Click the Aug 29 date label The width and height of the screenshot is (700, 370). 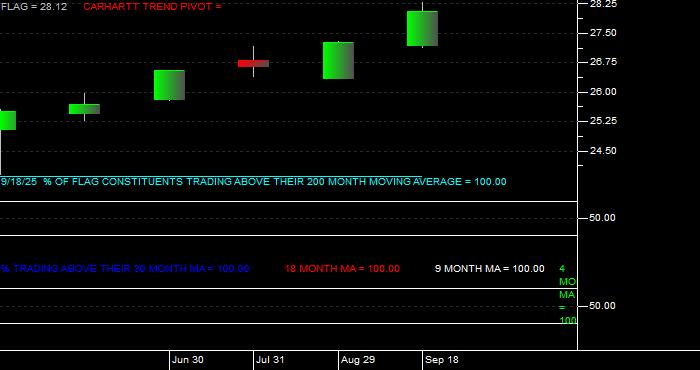(358, 360)
